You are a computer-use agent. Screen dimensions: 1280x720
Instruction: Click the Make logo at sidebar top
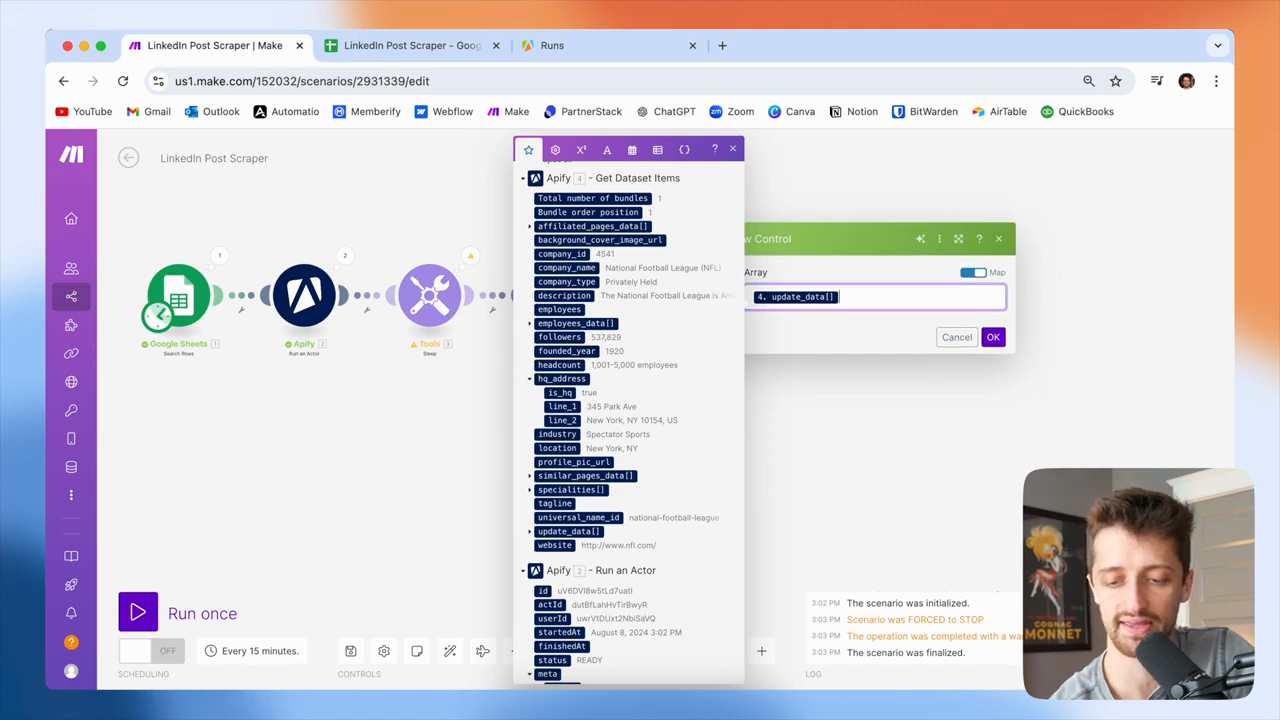[71, 154]
